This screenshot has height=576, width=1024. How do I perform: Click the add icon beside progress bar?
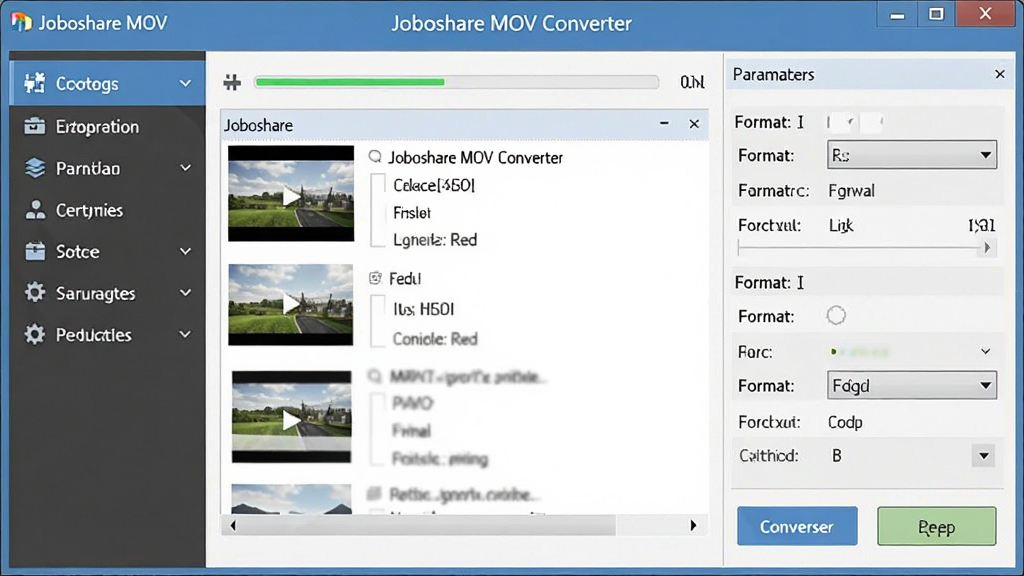(x=232, y=82)
